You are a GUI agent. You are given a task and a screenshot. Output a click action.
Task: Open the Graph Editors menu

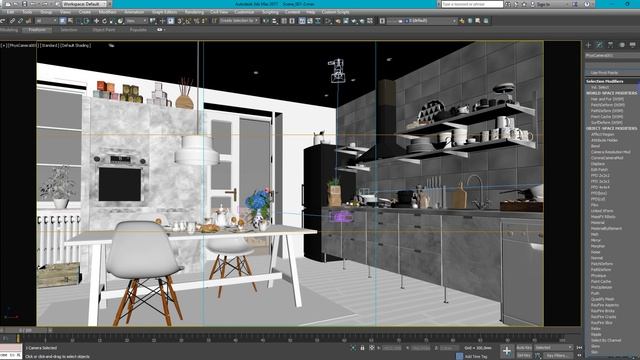(x=164, y=12)
